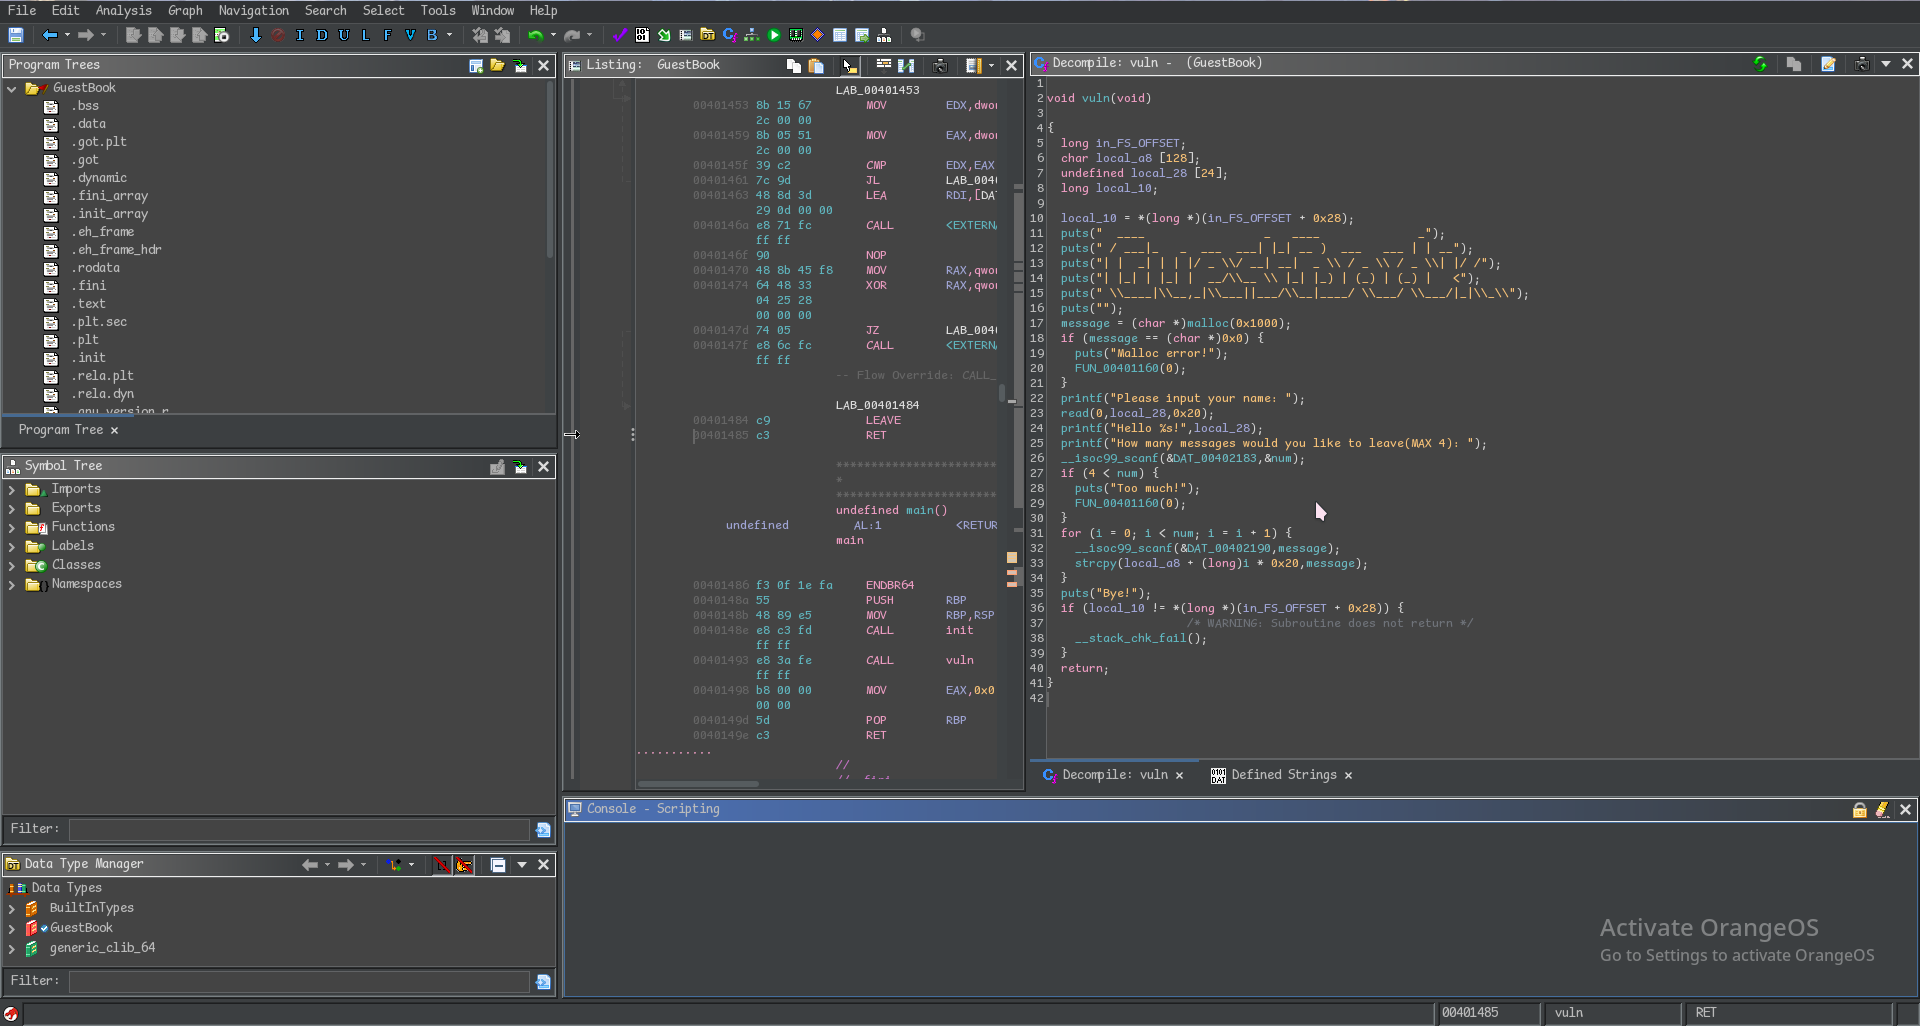Image resolution: width=1920 pixels, height=1026 pixels.
Task: Click the orange diamond toolbar icon
Action: 818,35
